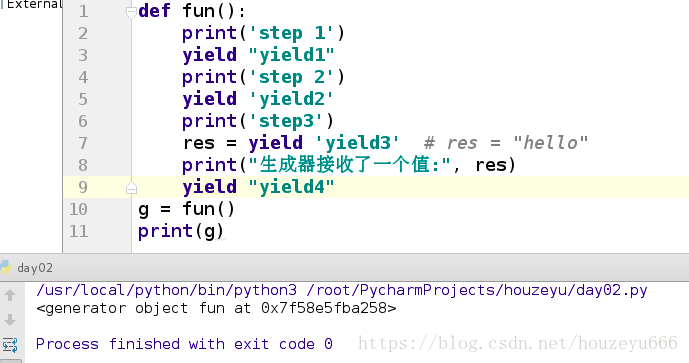Click 'print(g)' on line 11
The width and height of the screenshot is (689, 363).
click(x=181, y=231)
